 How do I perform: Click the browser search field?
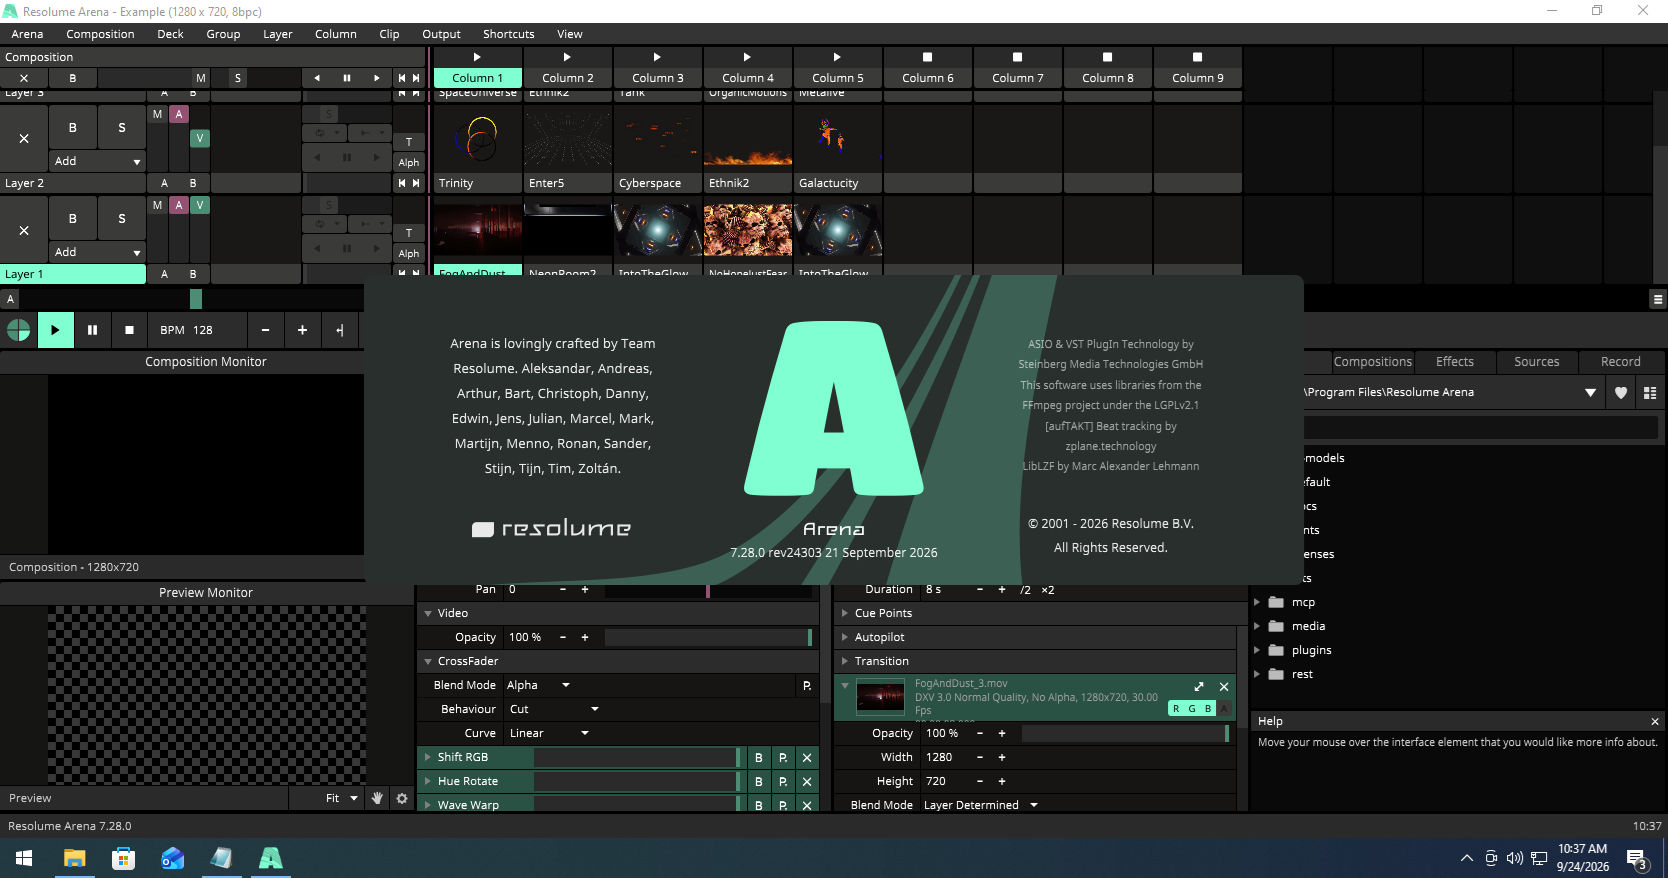[1481, 427]
